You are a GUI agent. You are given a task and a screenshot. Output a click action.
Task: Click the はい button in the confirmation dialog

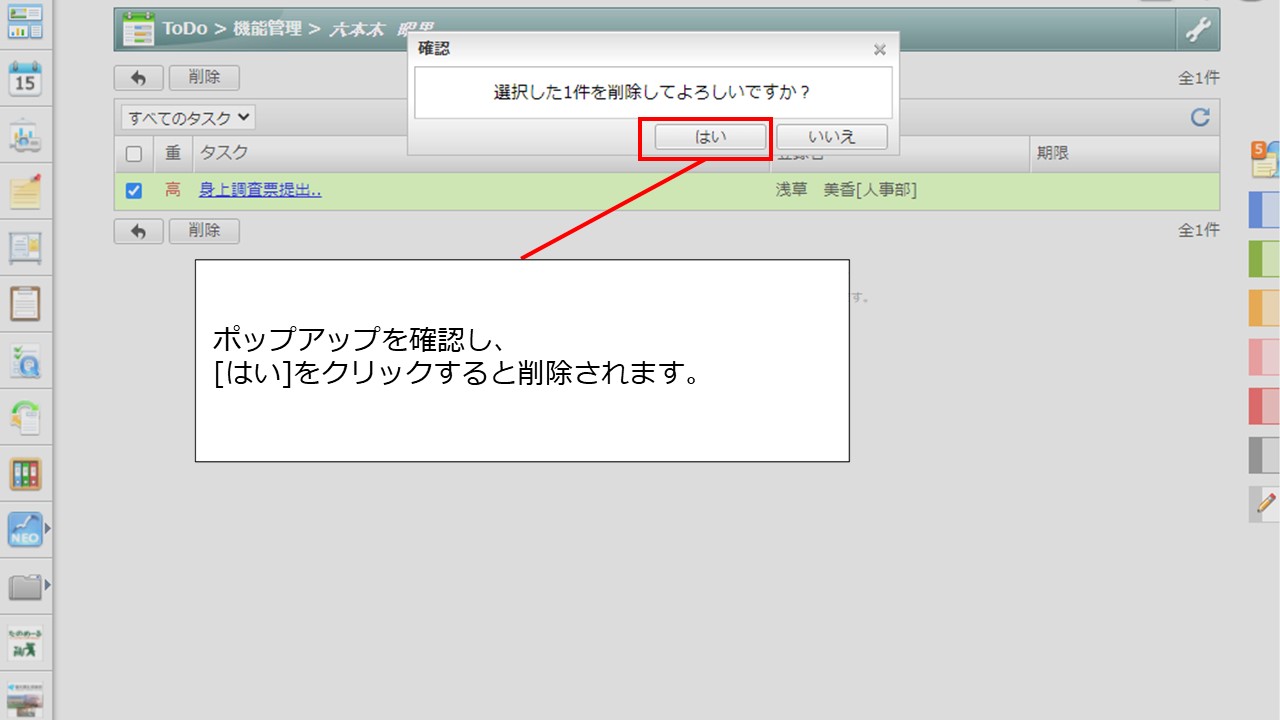pyautogui.click(x=711, y=137)
